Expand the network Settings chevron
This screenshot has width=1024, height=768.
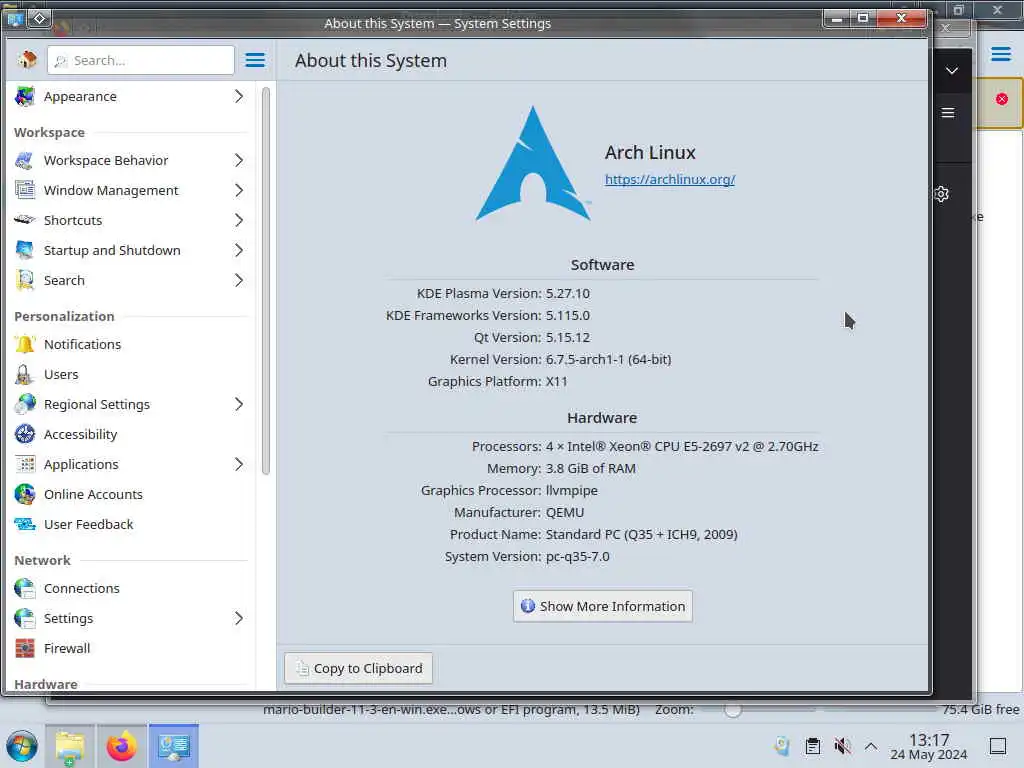pyautogui.click(x=239, y=618)
